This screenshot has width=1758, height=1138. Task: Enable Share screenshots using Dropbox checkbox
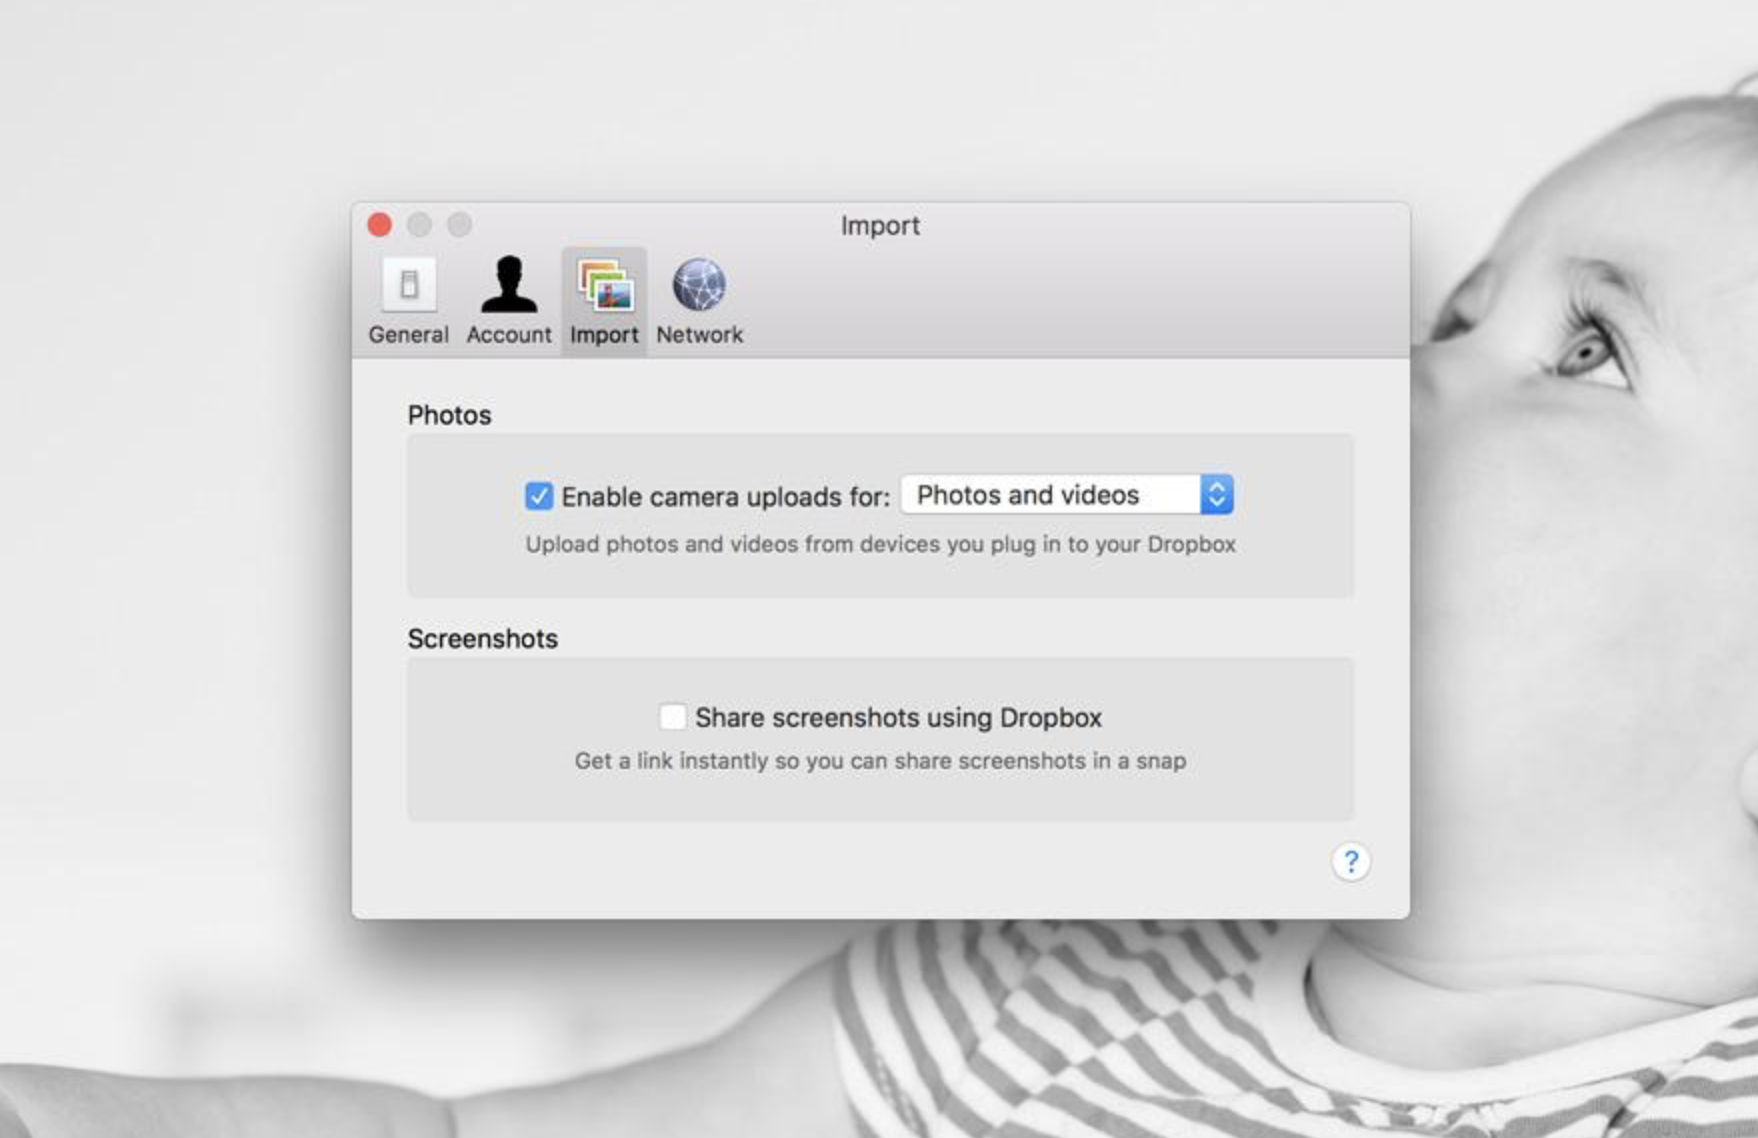click(x=673, y=717)
